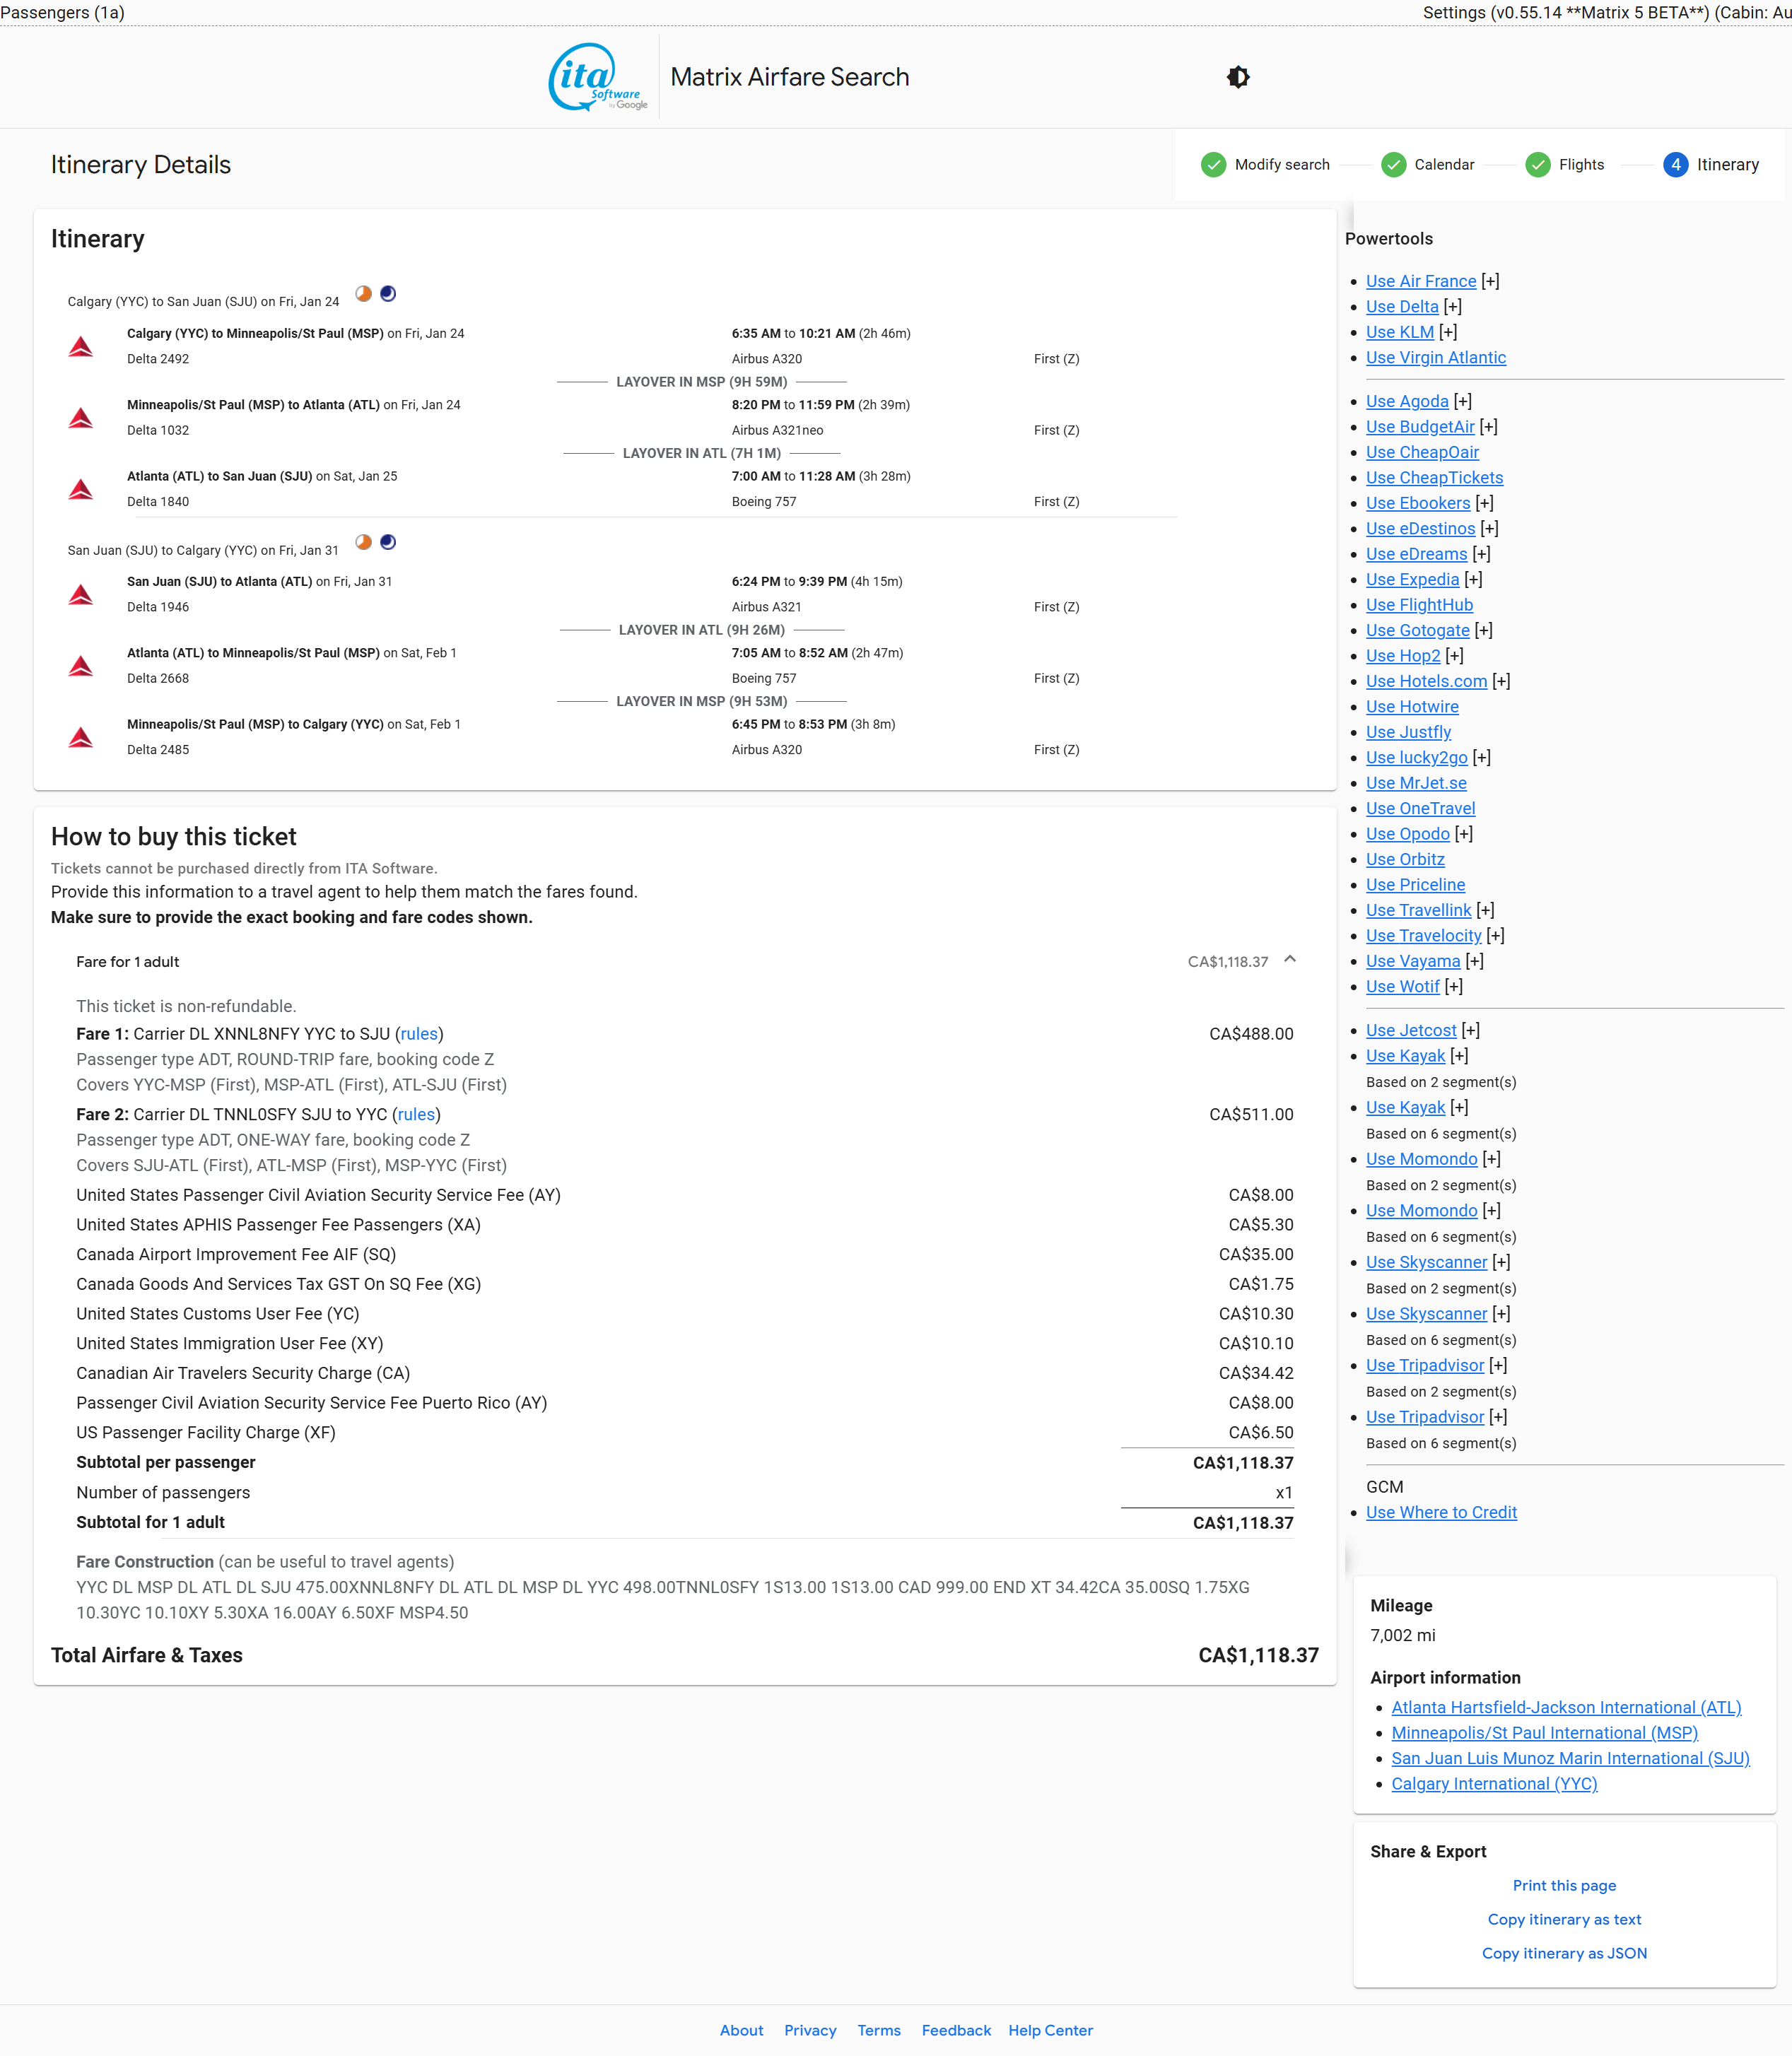The height and width of the screenshot is (2056, 1792).
Task: Click Delta logo beside flight Delta 1946
Action: tap(81, 595)
